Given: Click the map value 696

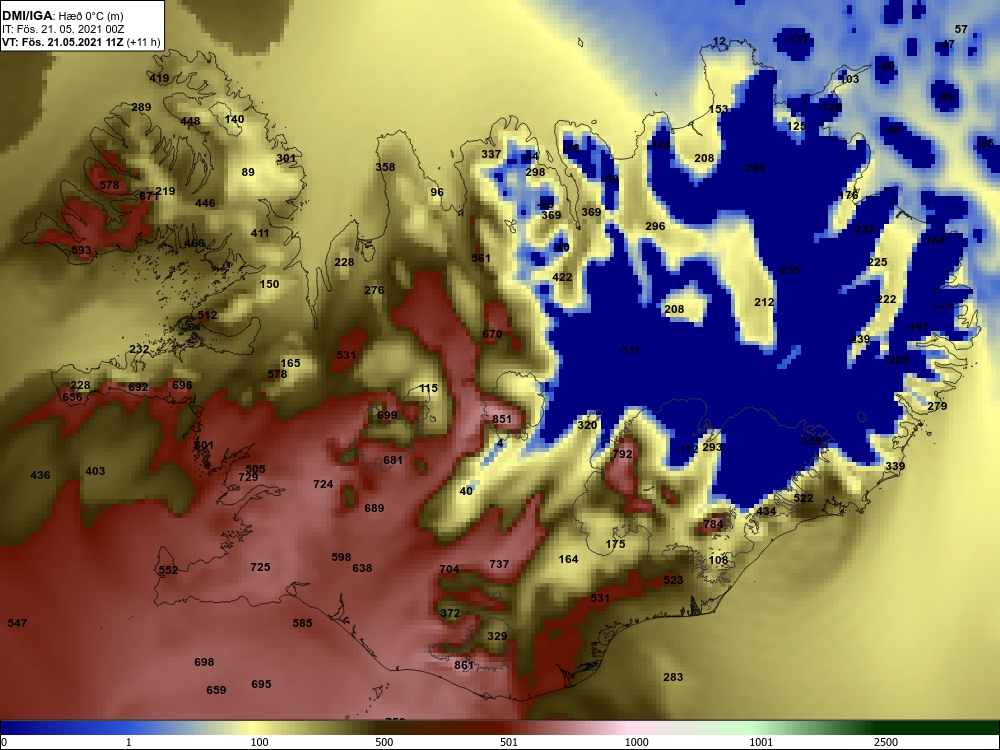Looking at the screenshot, I should click(182, 385).
